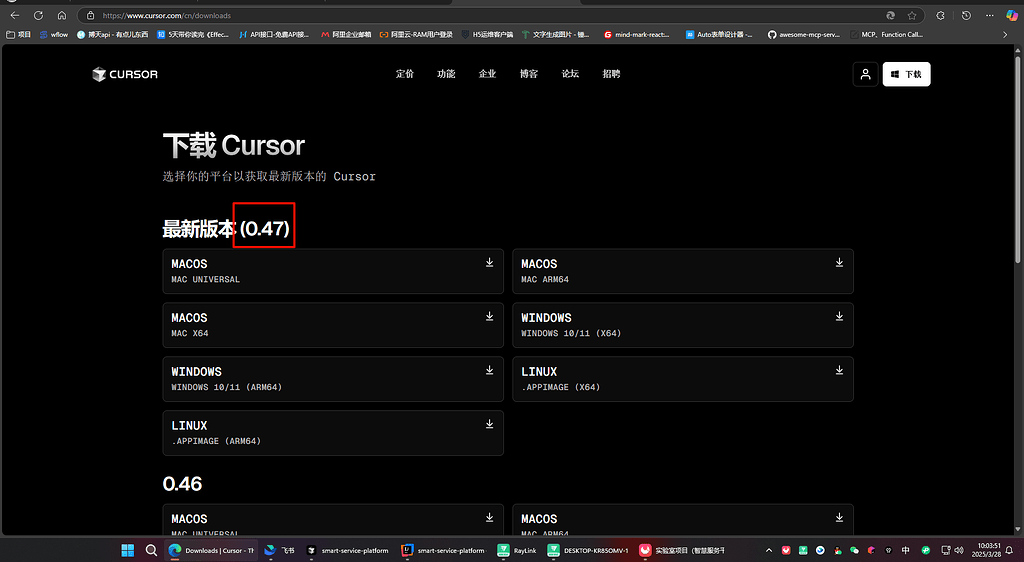Open RayLink from the taskbar

tap(517, 550)
